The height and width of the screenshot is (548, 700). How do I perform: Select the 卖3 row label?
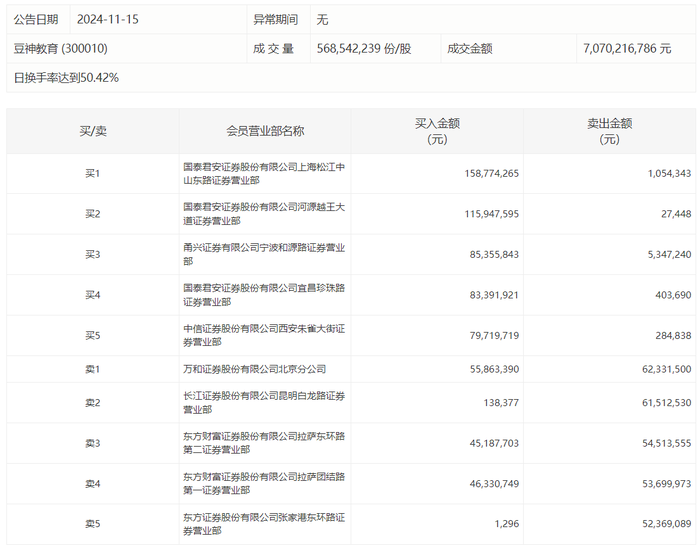[x=93, y=443]
